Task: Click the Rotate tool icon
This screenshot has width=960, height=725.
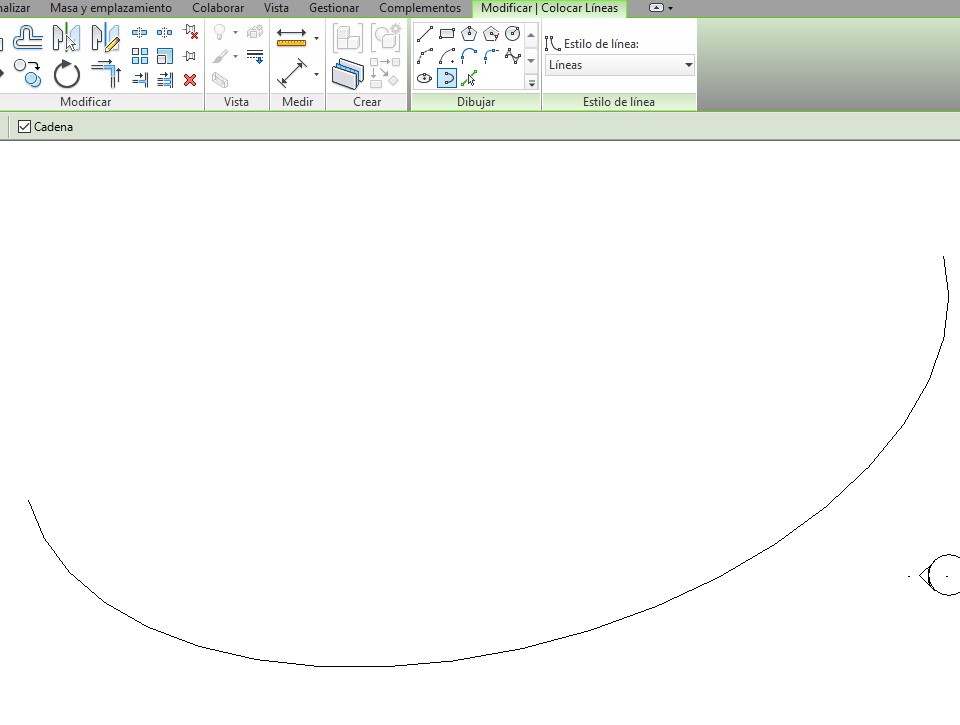Action: [x=67, y=75]
